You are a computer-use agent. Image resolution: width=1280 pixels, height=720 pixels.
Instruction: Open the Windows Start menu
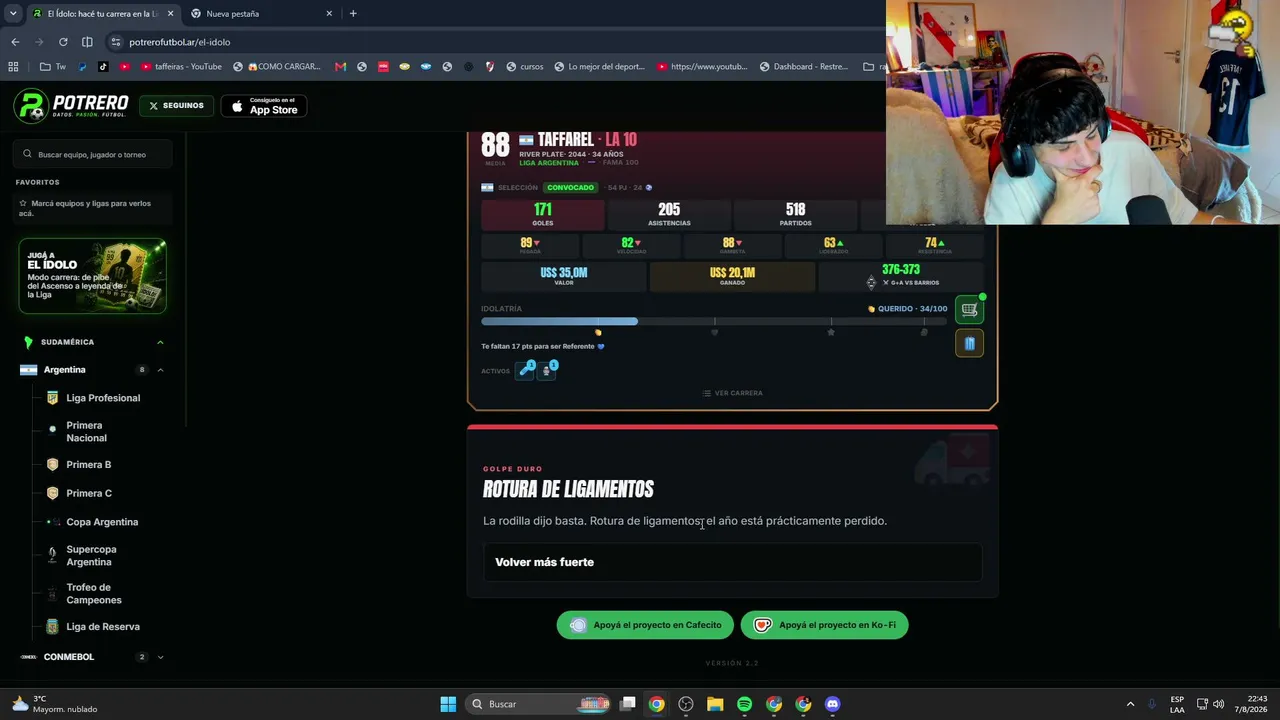pyautogui.click(x=448, y=704)
